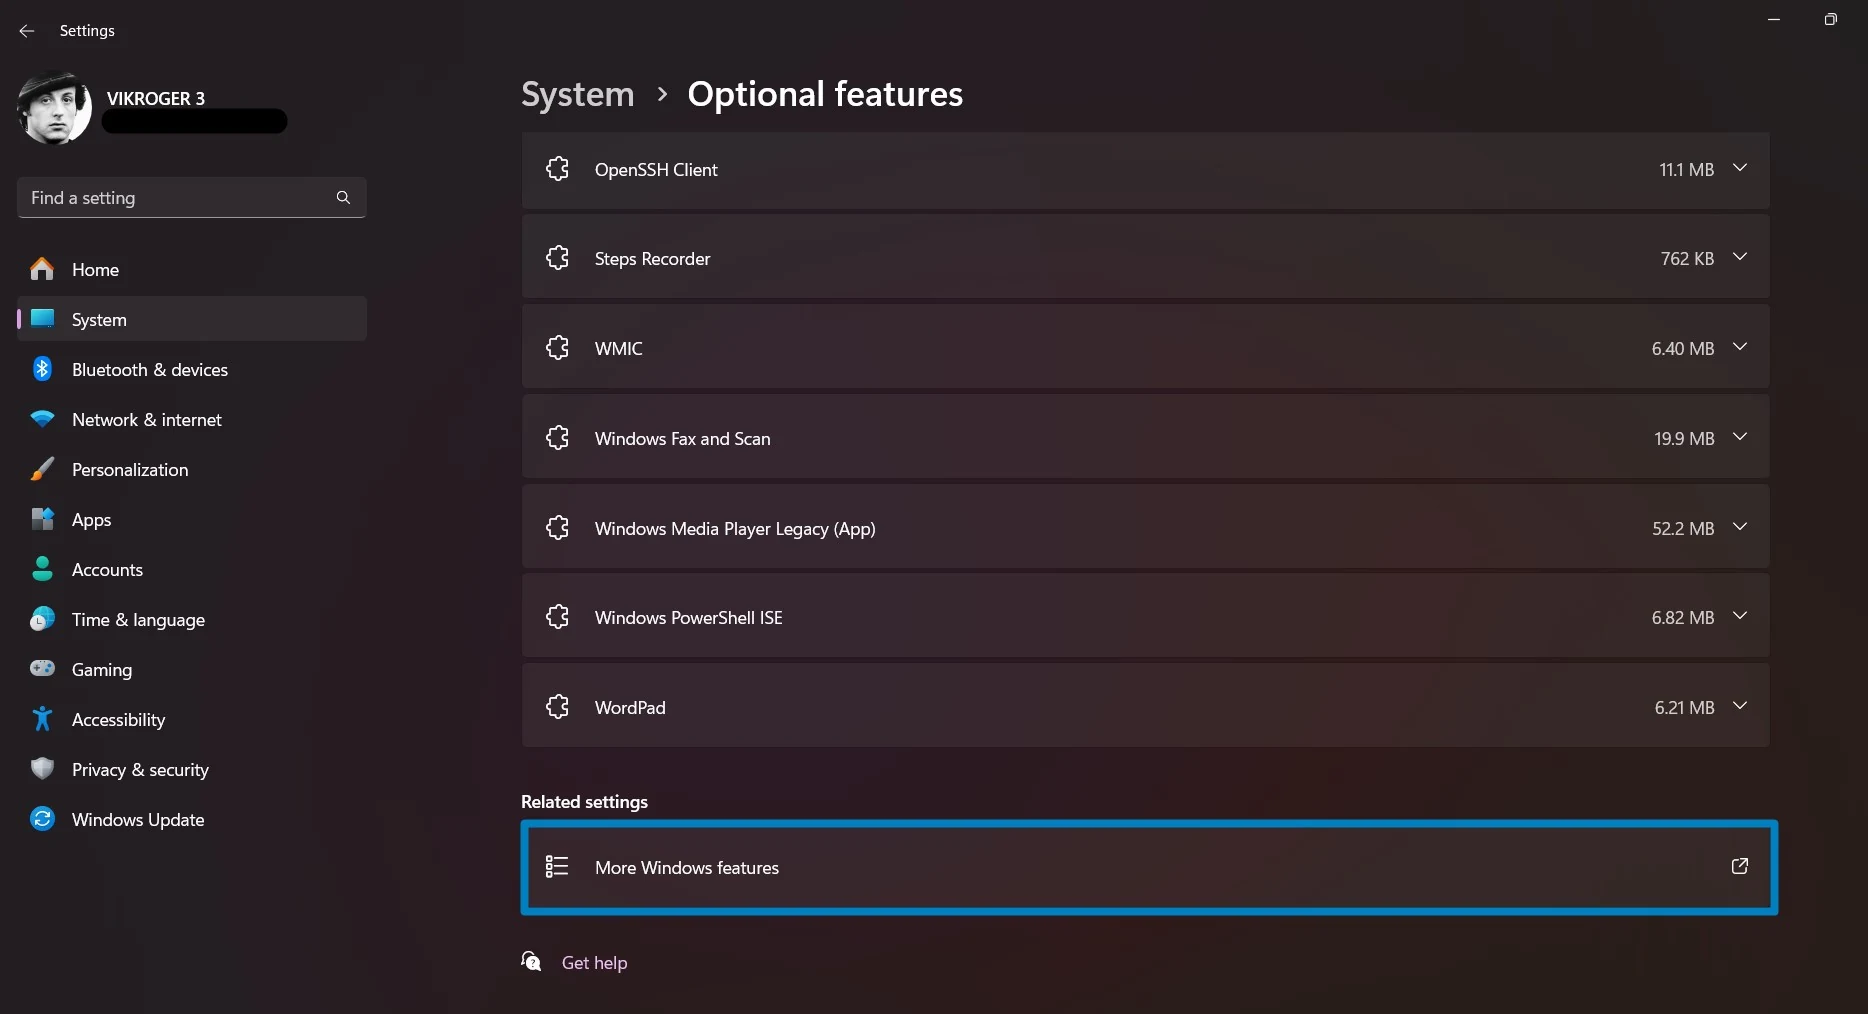Open Time & language settings
This screenshot has width=1868, height=1014.
(192, 620)
